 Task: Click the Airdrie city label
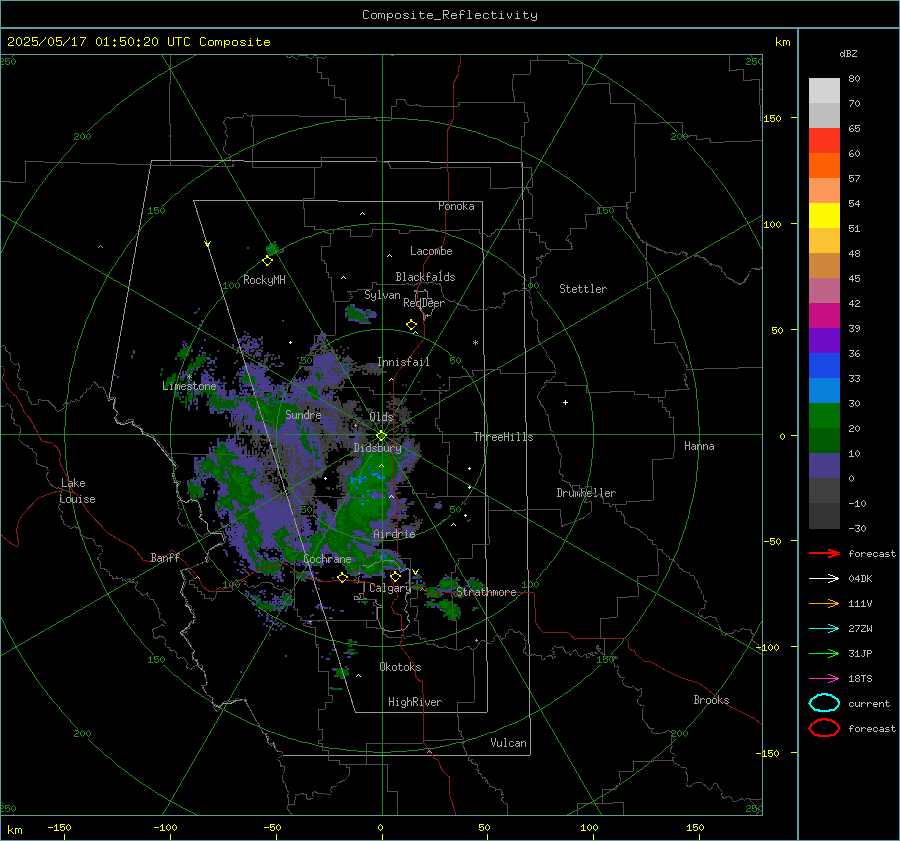tap(394, 534)
